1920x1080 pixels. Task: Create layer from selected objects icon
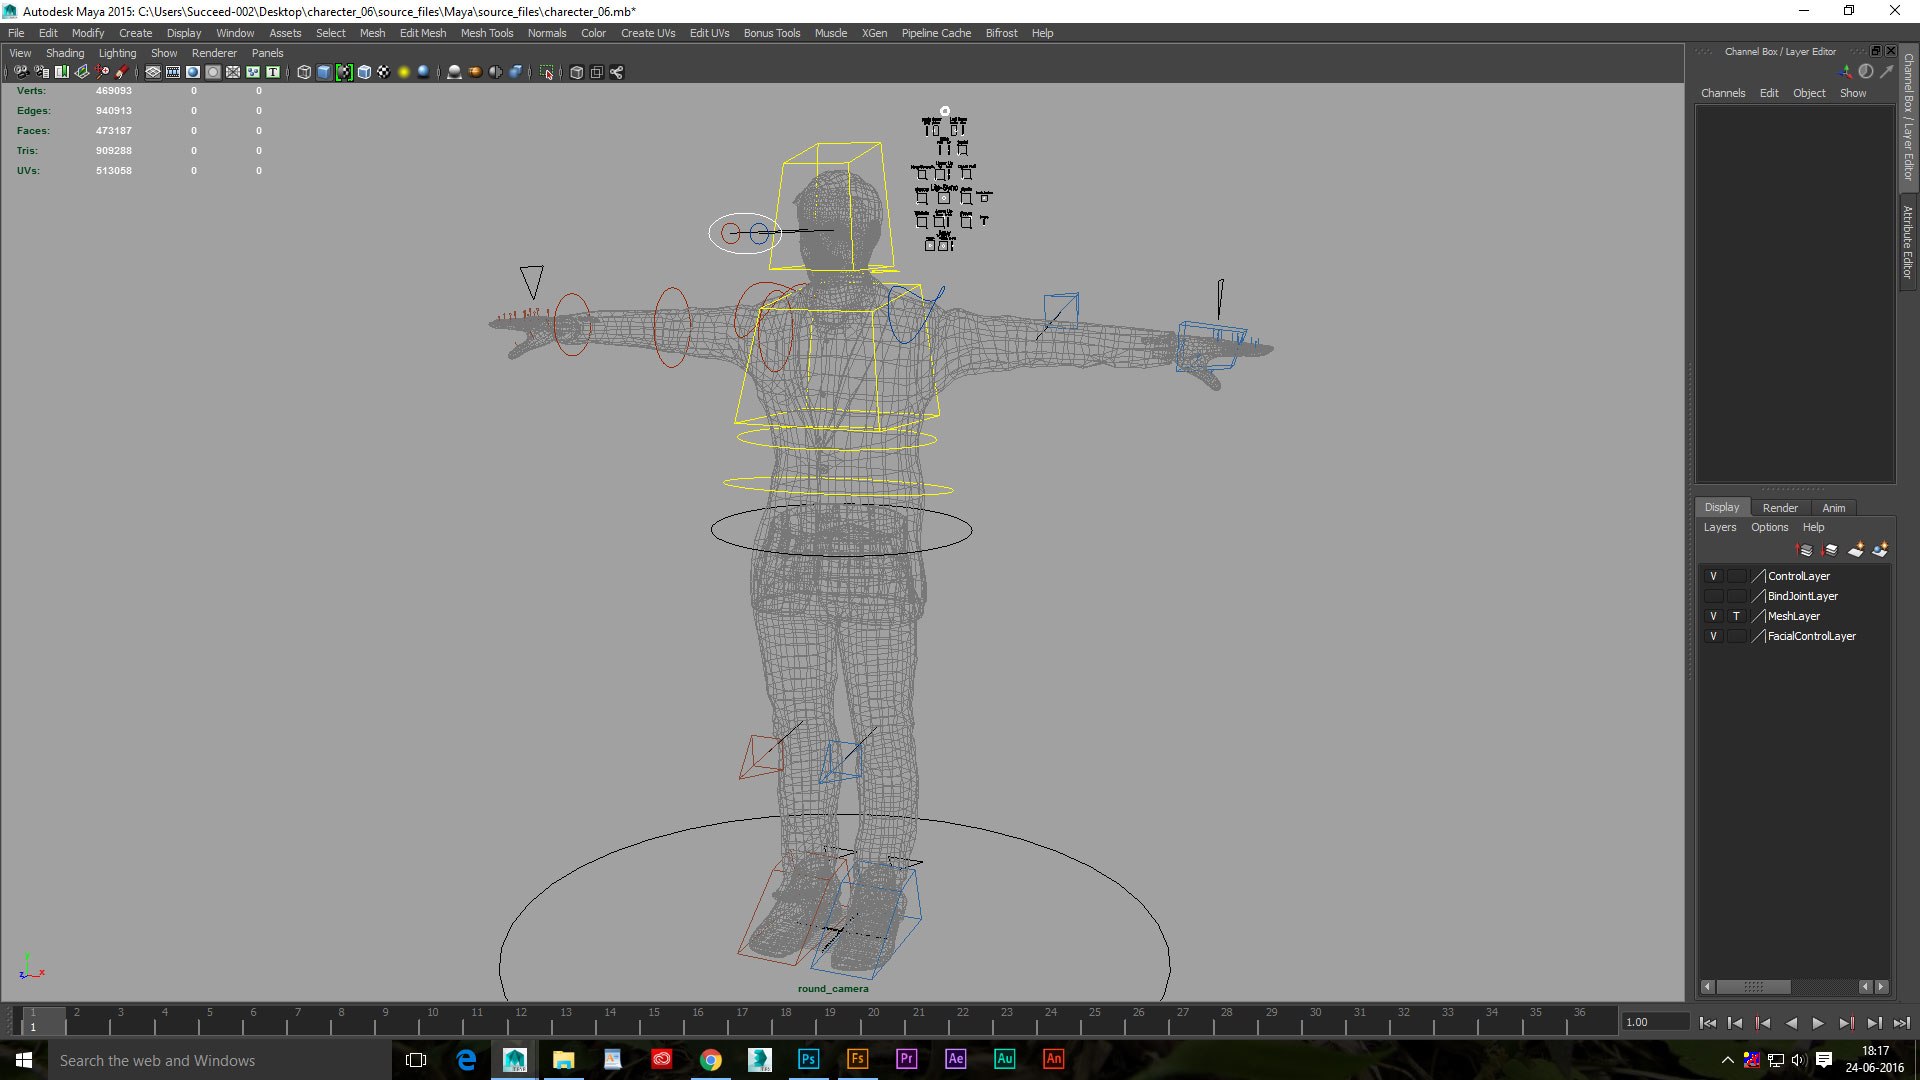[x=1880, y=550]
